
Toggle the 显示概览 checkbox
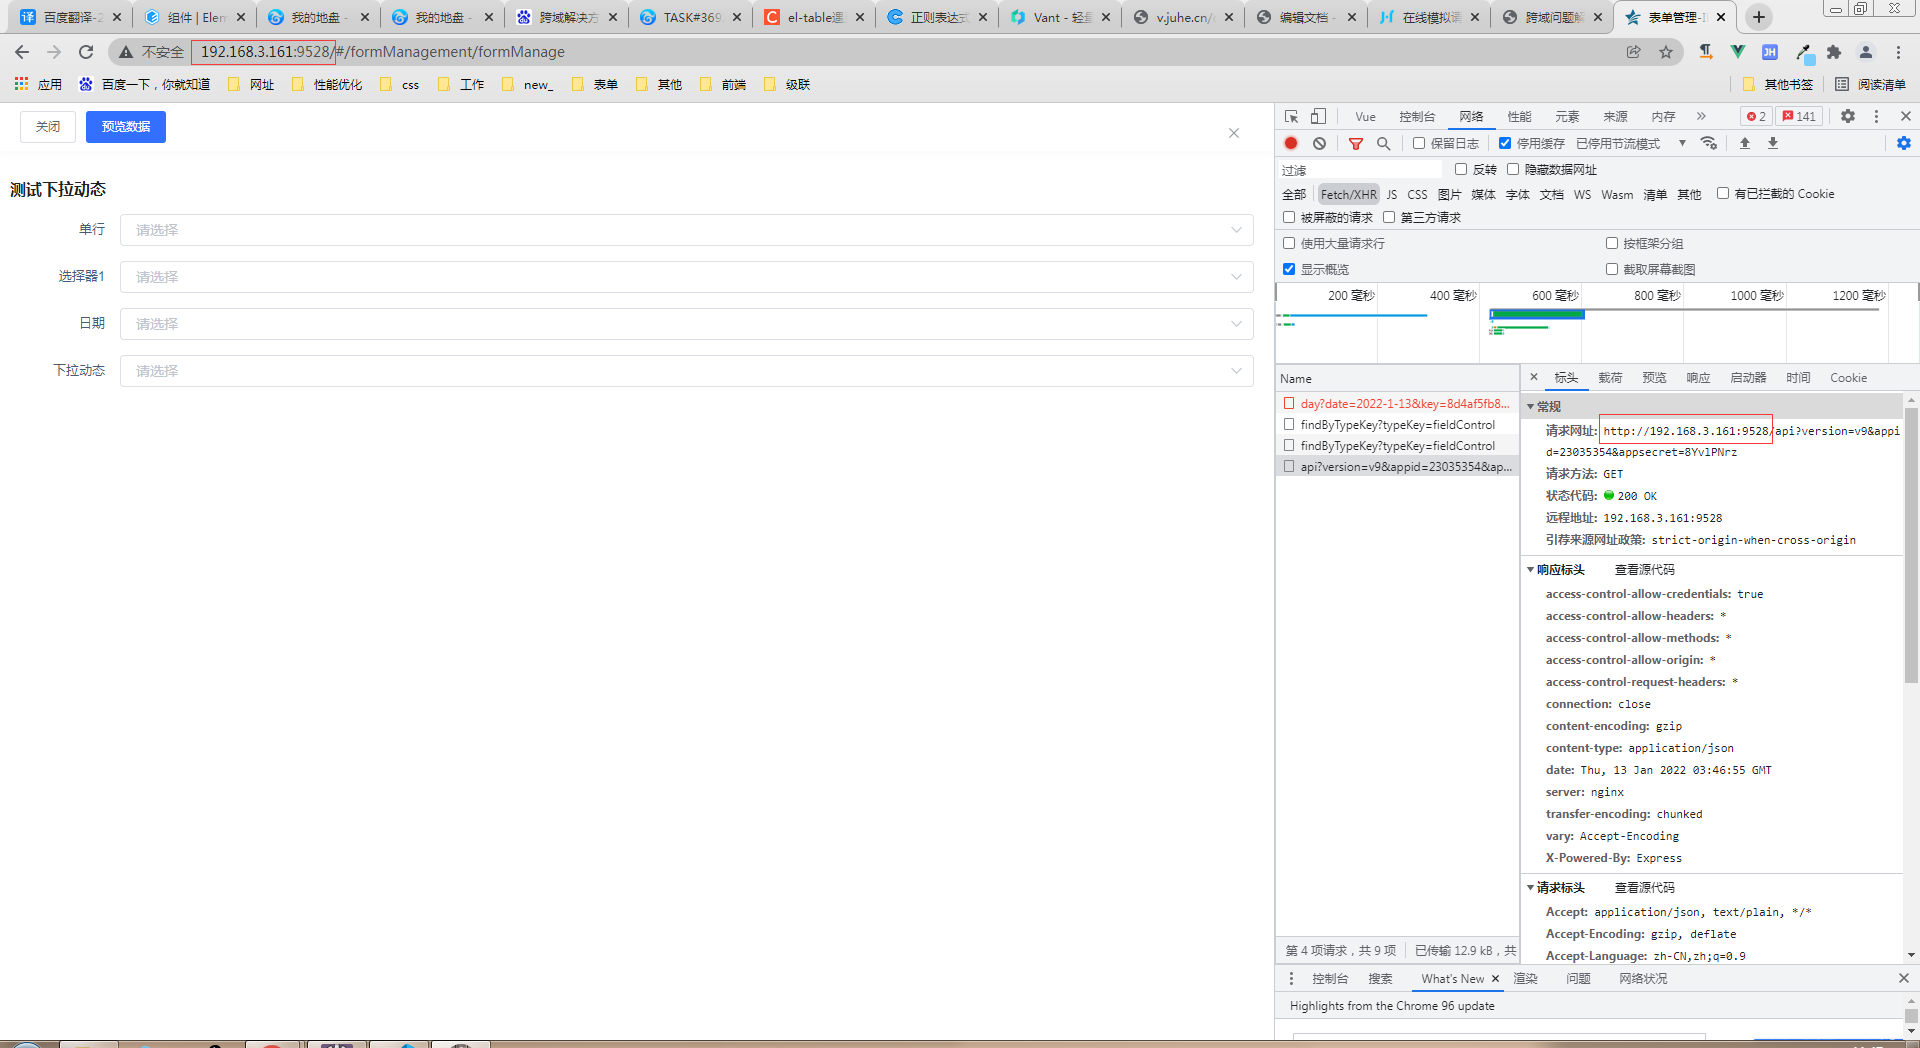click(1289, 269)
